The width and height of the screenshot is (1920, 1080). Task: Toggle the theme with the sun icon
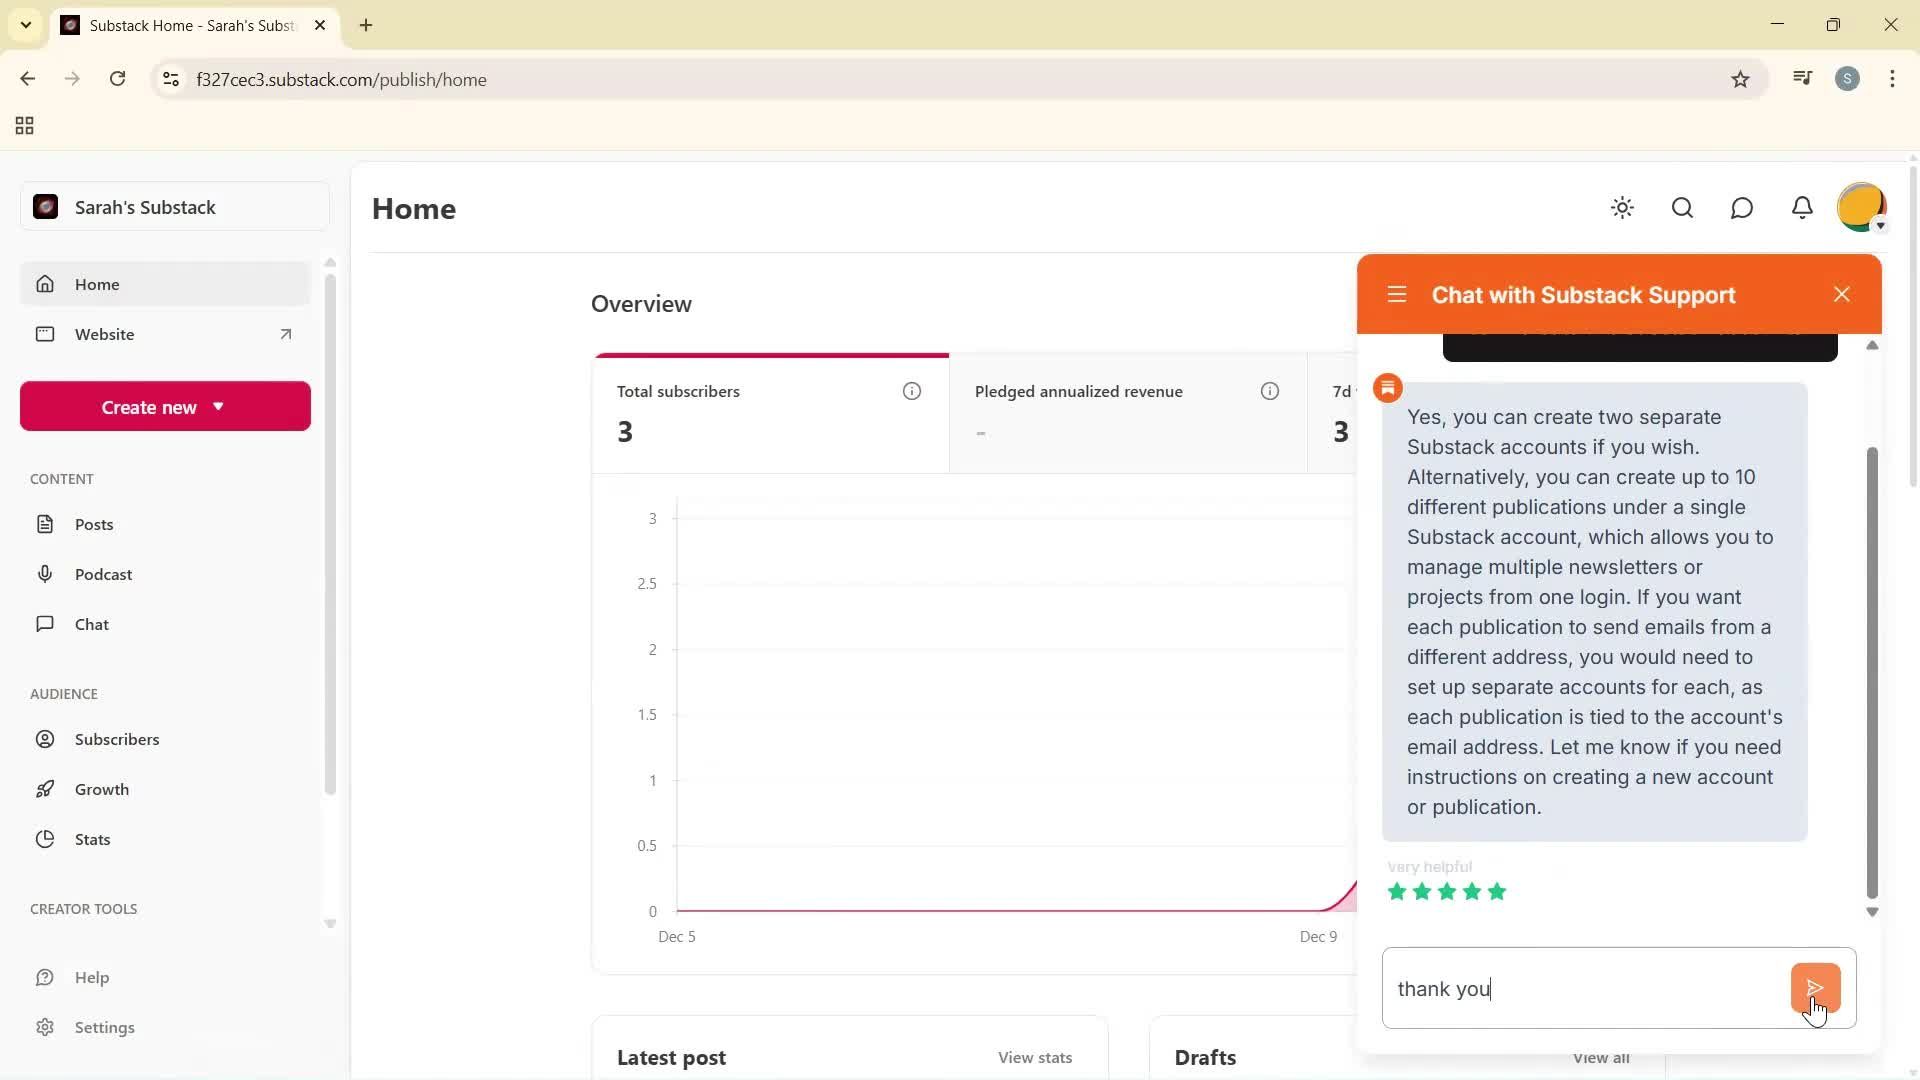(x=1622, y=208)
